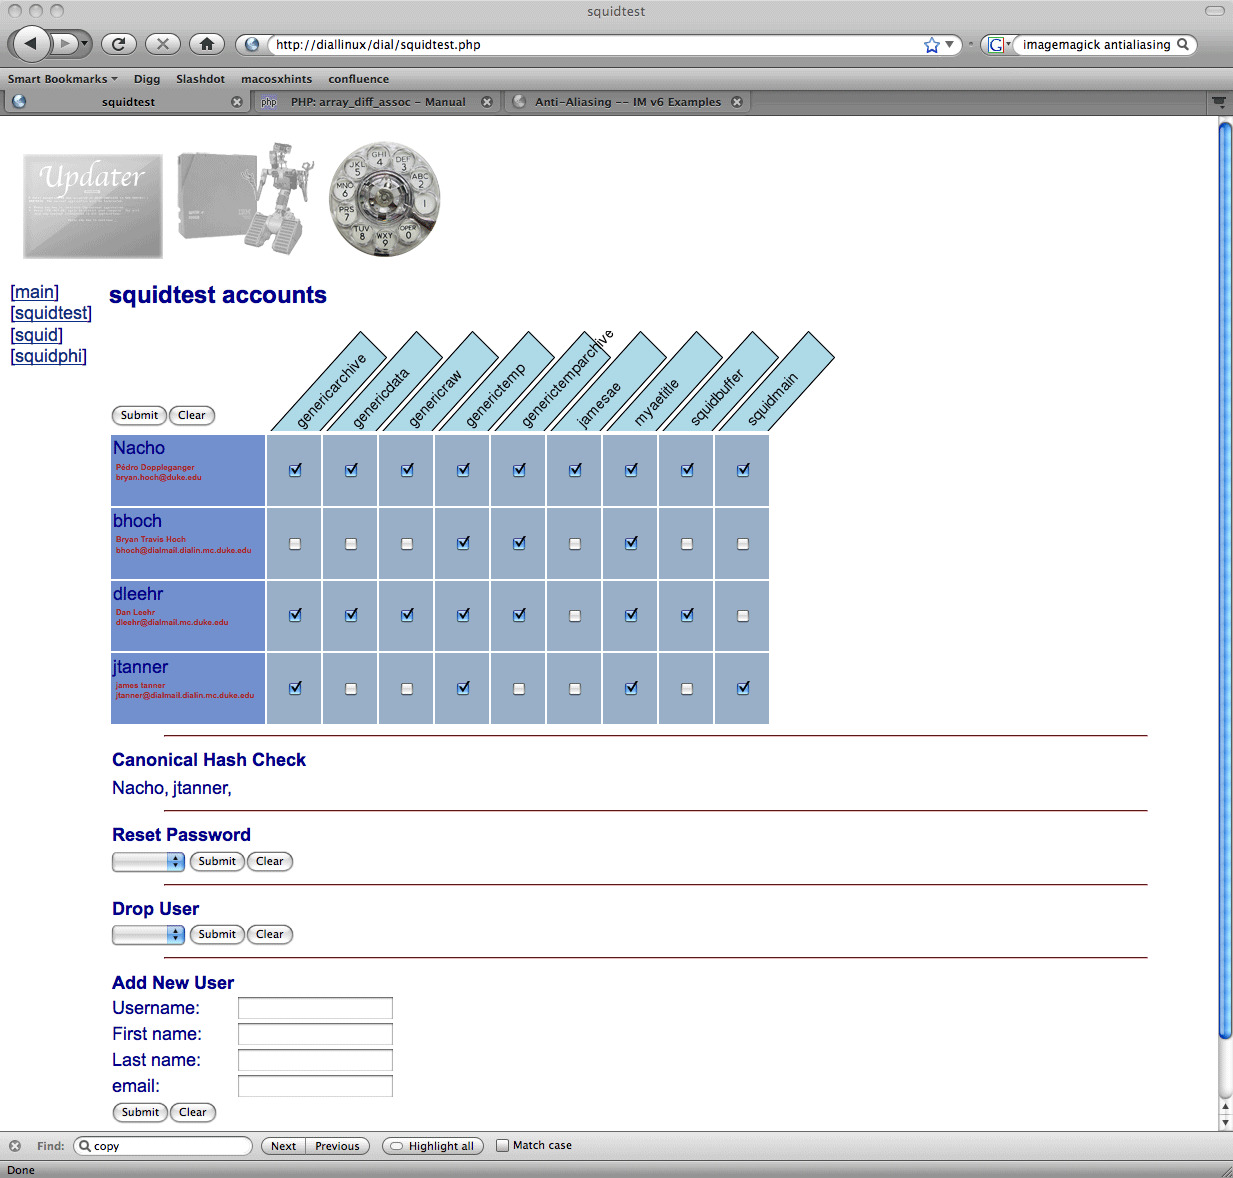Image resolution: width=1233 pixels, height=1178 pixels.
Task: Uncheck Nacho's genericarchive checkbox
Action: (x=295, y=470)
